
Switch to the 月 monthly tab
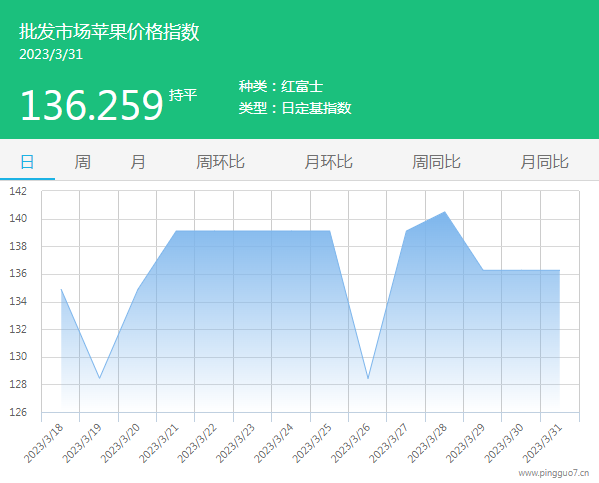click(x=138, y=162)
